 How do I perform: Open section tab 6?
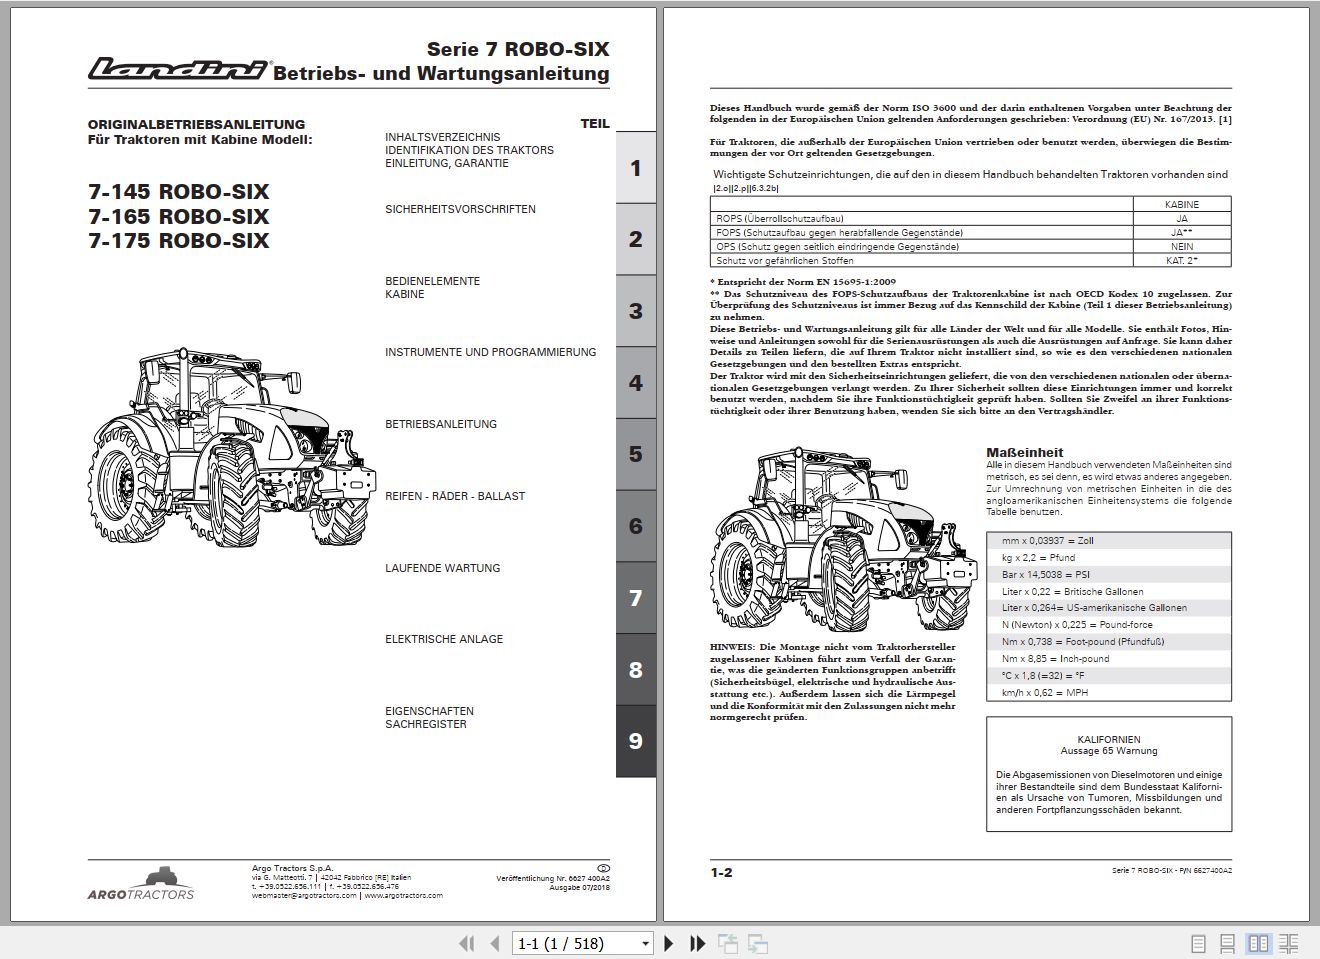click(x=635, y=526)
